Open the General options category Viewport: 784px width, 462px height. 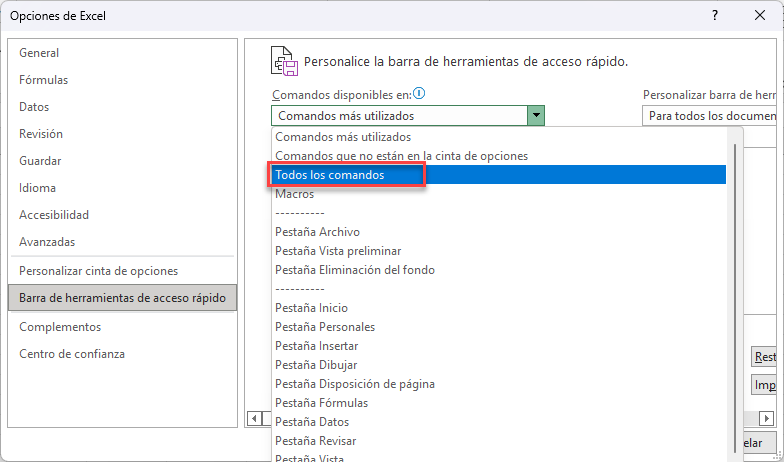(x=122, y=53)
